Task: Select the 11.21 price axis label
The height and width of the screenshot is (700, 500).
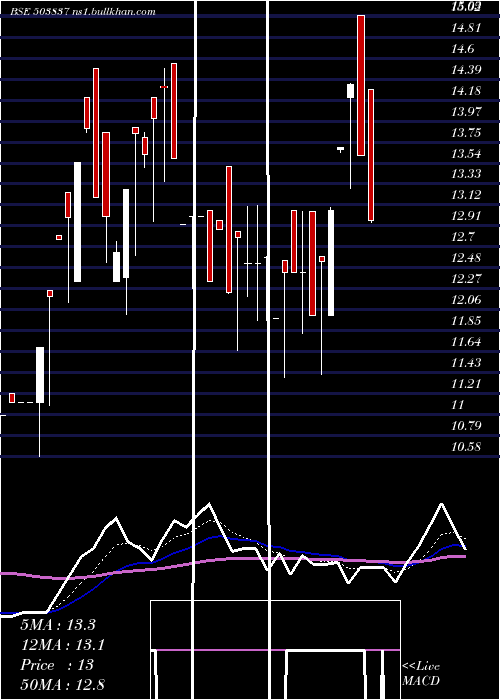Action: pos(466,383)
